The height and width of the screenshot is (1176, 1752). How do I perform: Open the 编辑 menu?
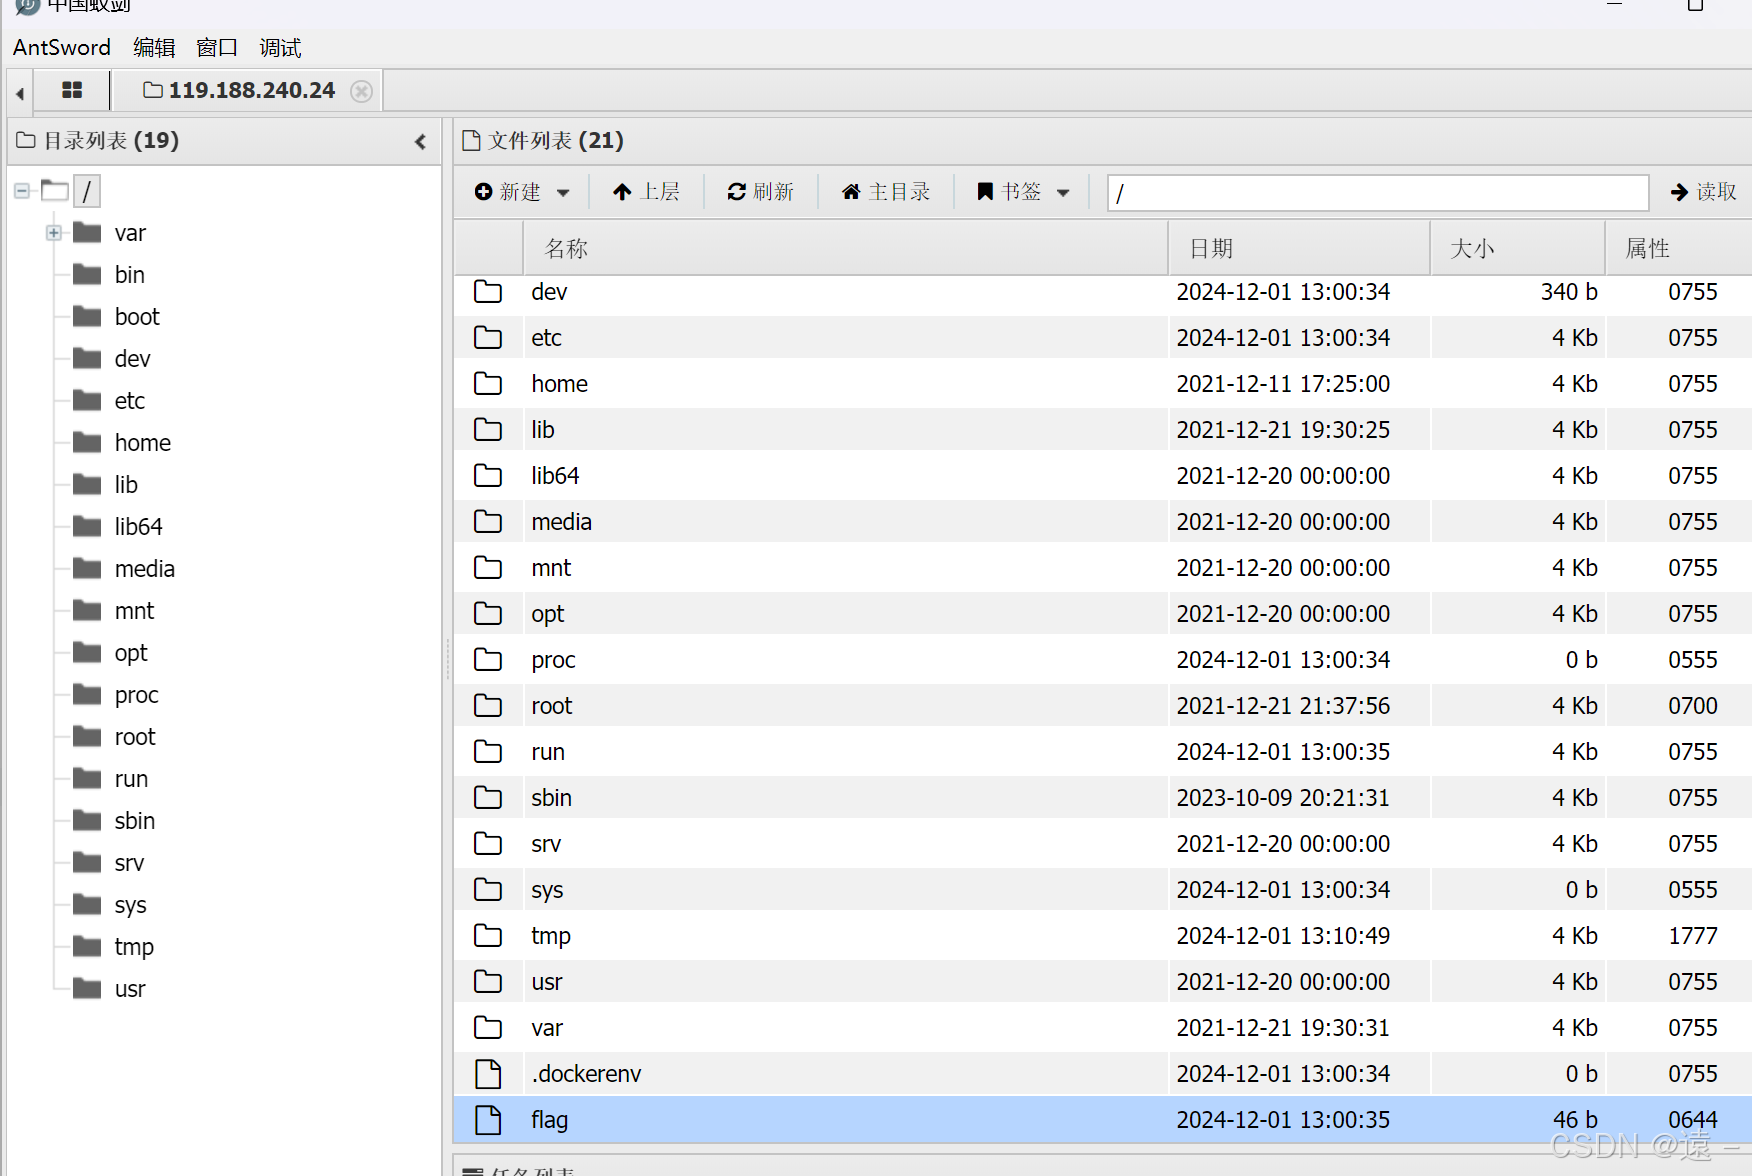coord(154,47)
